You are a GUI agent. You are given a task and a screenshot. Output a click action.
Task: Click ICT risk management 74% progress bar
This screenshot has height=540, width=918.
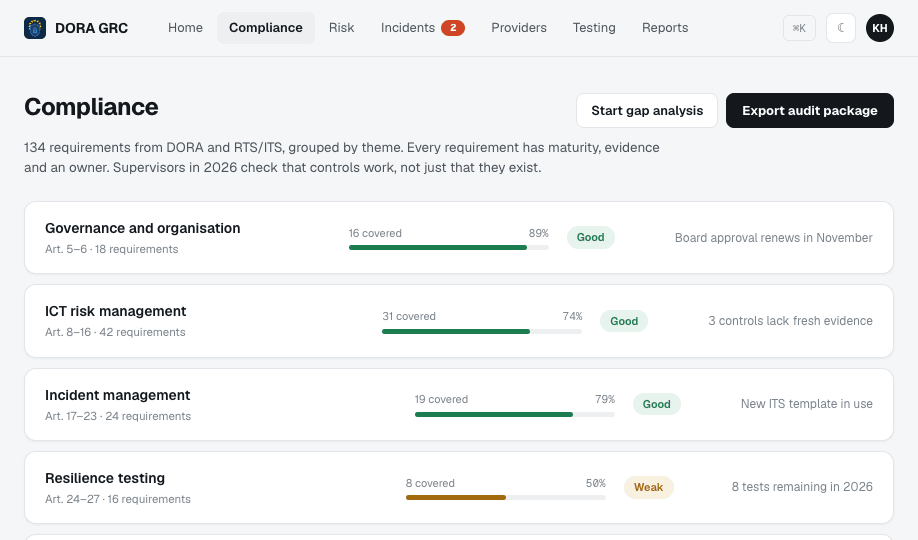tap(482, 331)
